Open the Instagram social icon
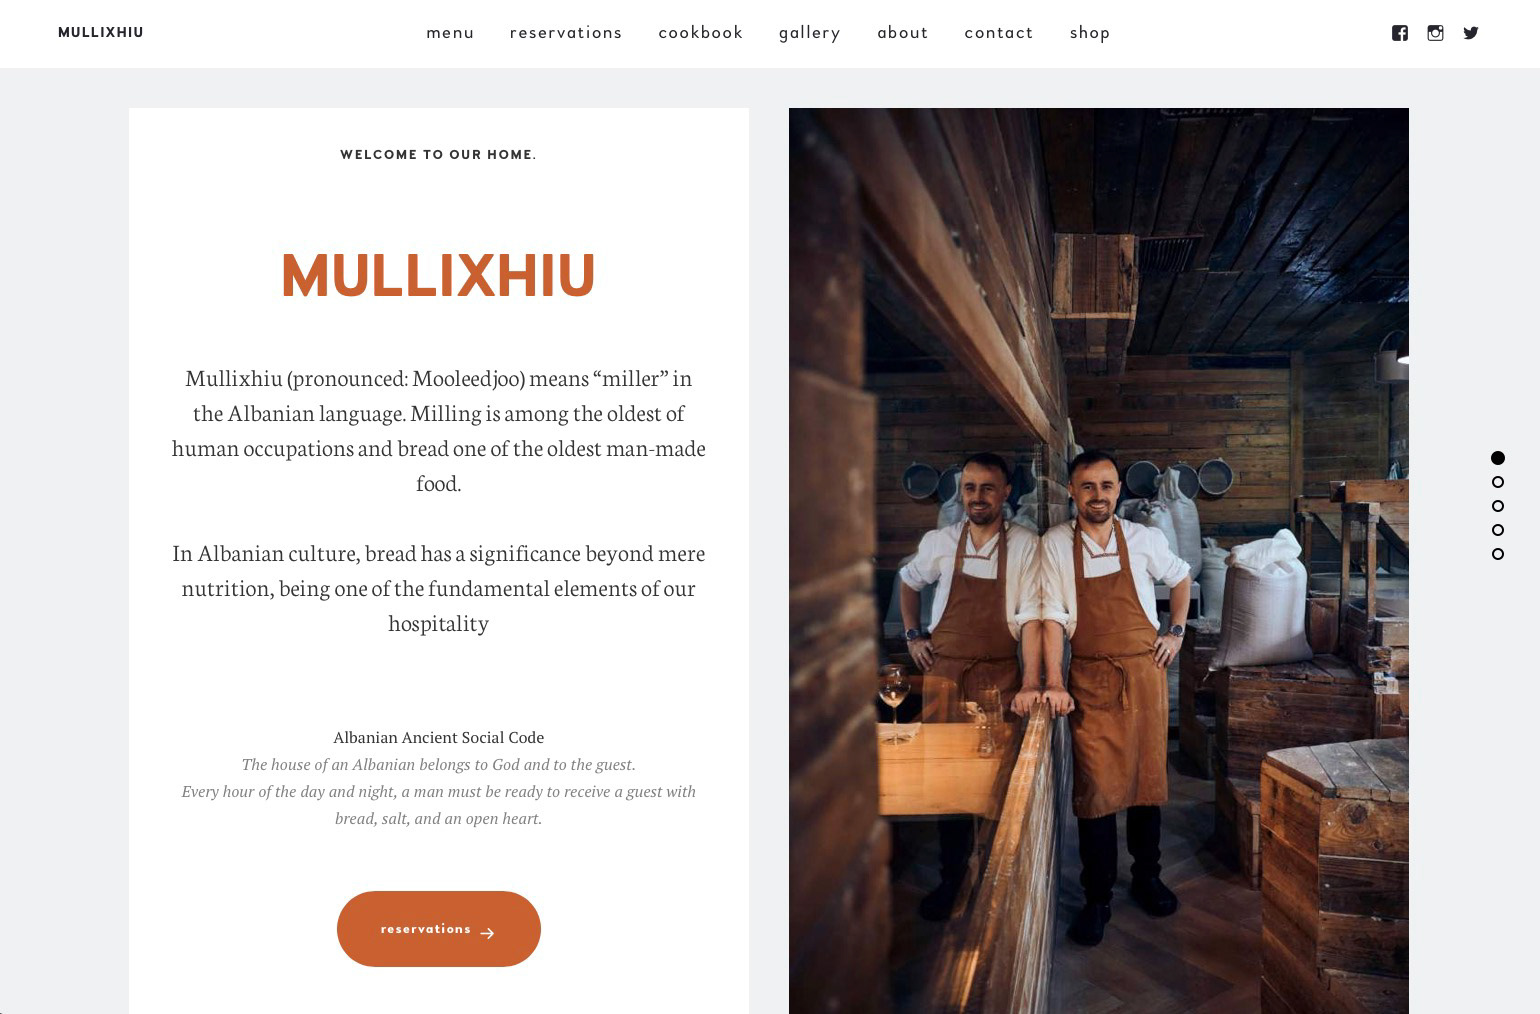Screen dimensions: 1540x1014 [x=1435, y=33]
